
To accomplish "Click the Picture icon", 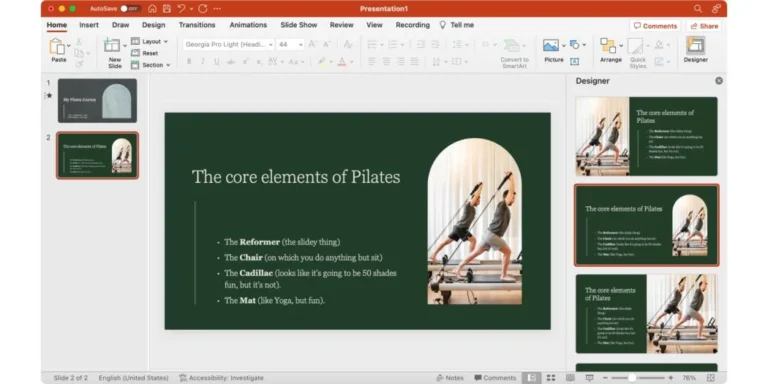I will click(551, 45).
